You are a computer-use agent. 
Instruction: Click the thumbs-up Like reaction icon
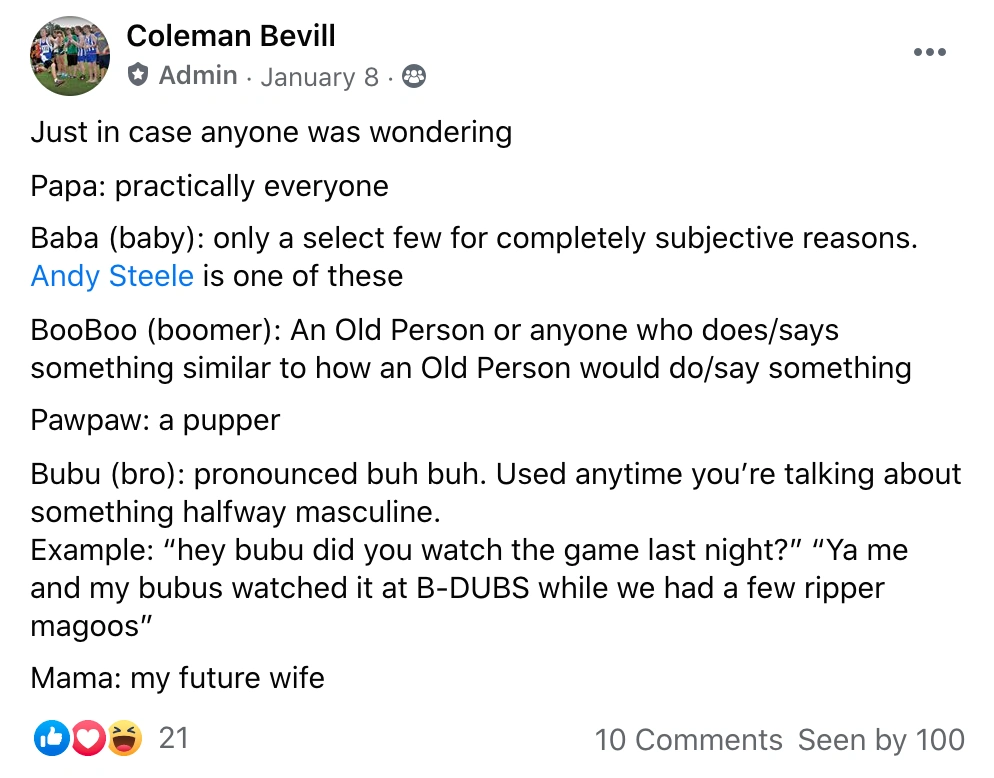click(49, 739)
